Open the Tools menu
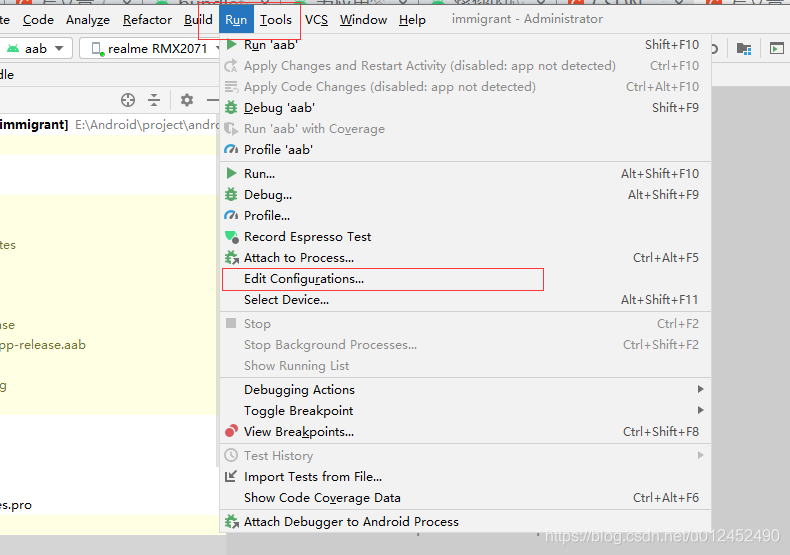790x555 pixels. click(276, 20)
